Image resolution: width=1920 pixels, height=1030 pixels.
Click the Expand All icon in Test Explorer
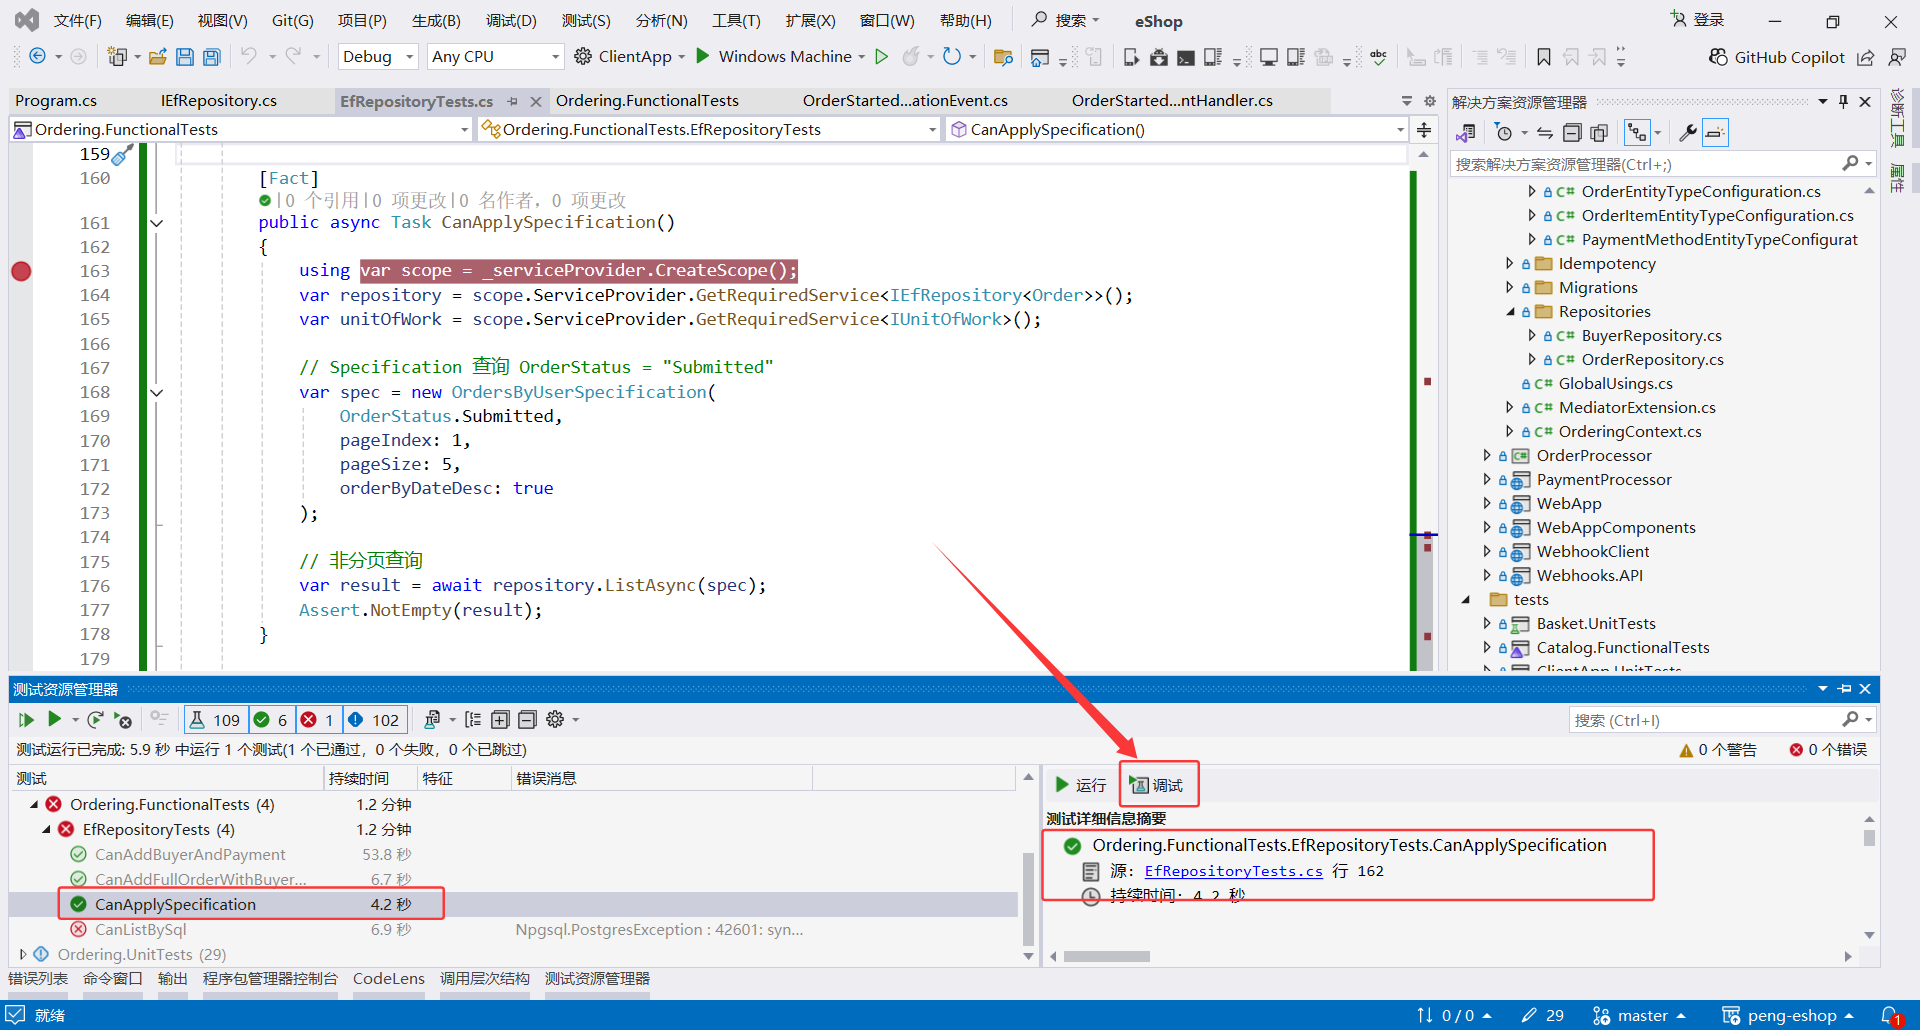point(500,719)
